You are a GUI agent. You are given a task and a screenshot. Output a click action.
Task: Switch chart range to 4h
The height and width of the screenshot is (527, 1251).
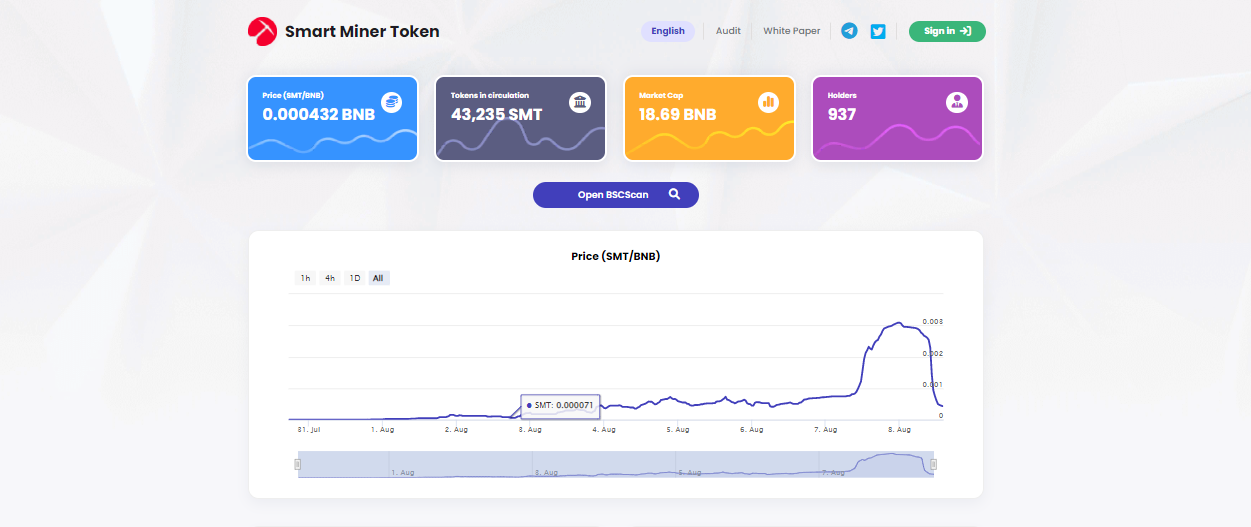[x=330, y=278]
